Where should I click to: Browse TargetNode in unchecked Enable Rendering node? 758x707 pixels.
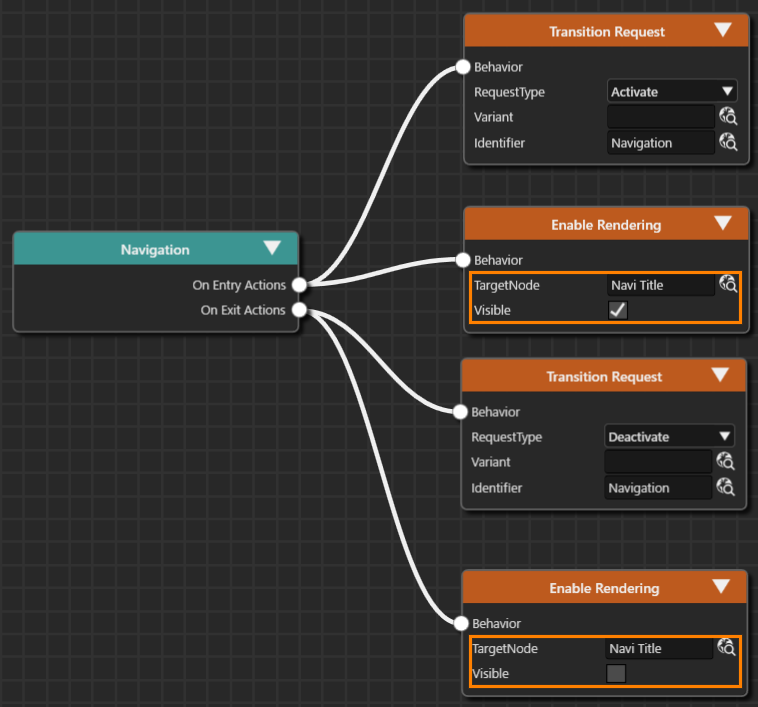(726, 647)
